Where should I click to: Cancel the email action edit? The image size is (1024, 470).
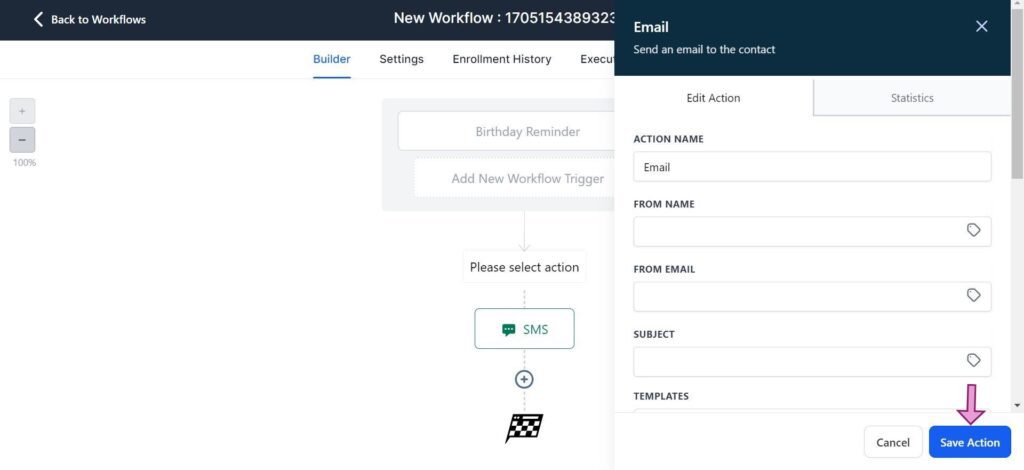[x=893, y=443]
